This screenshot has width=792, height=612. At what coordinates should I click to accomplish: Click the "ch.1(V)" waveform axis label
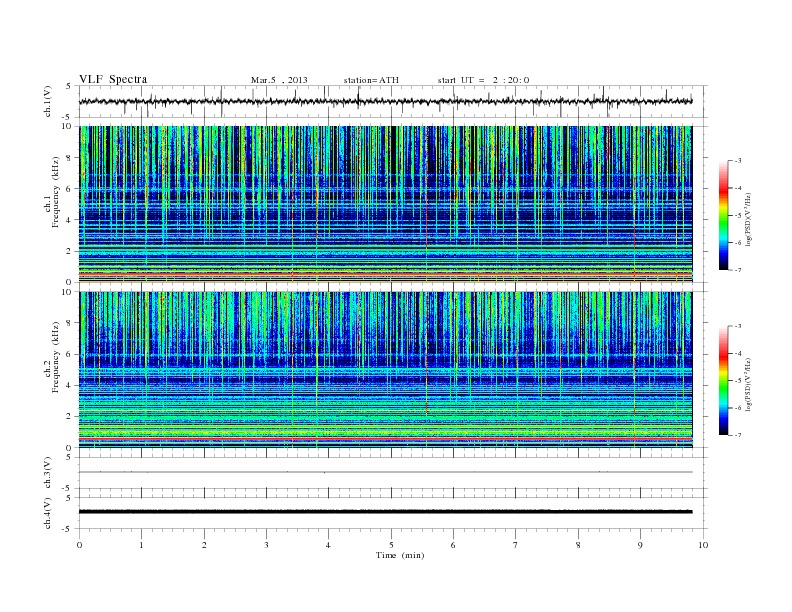[47, 101]
